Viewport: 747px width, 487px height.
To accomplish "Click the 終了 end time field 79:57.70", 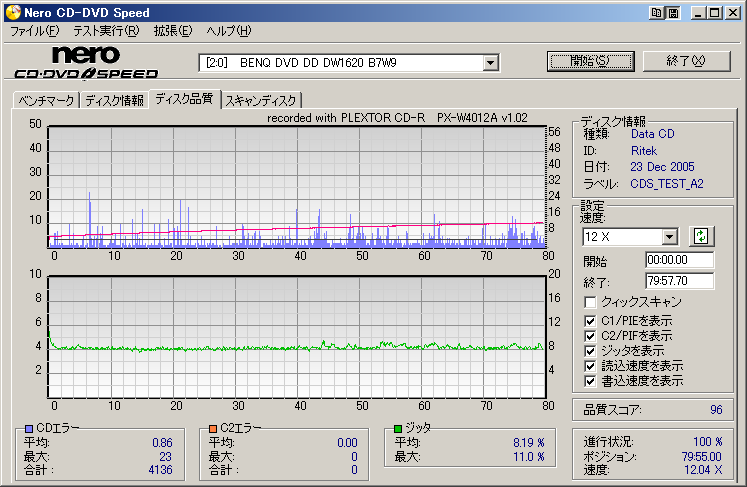I will click(680, 281).
